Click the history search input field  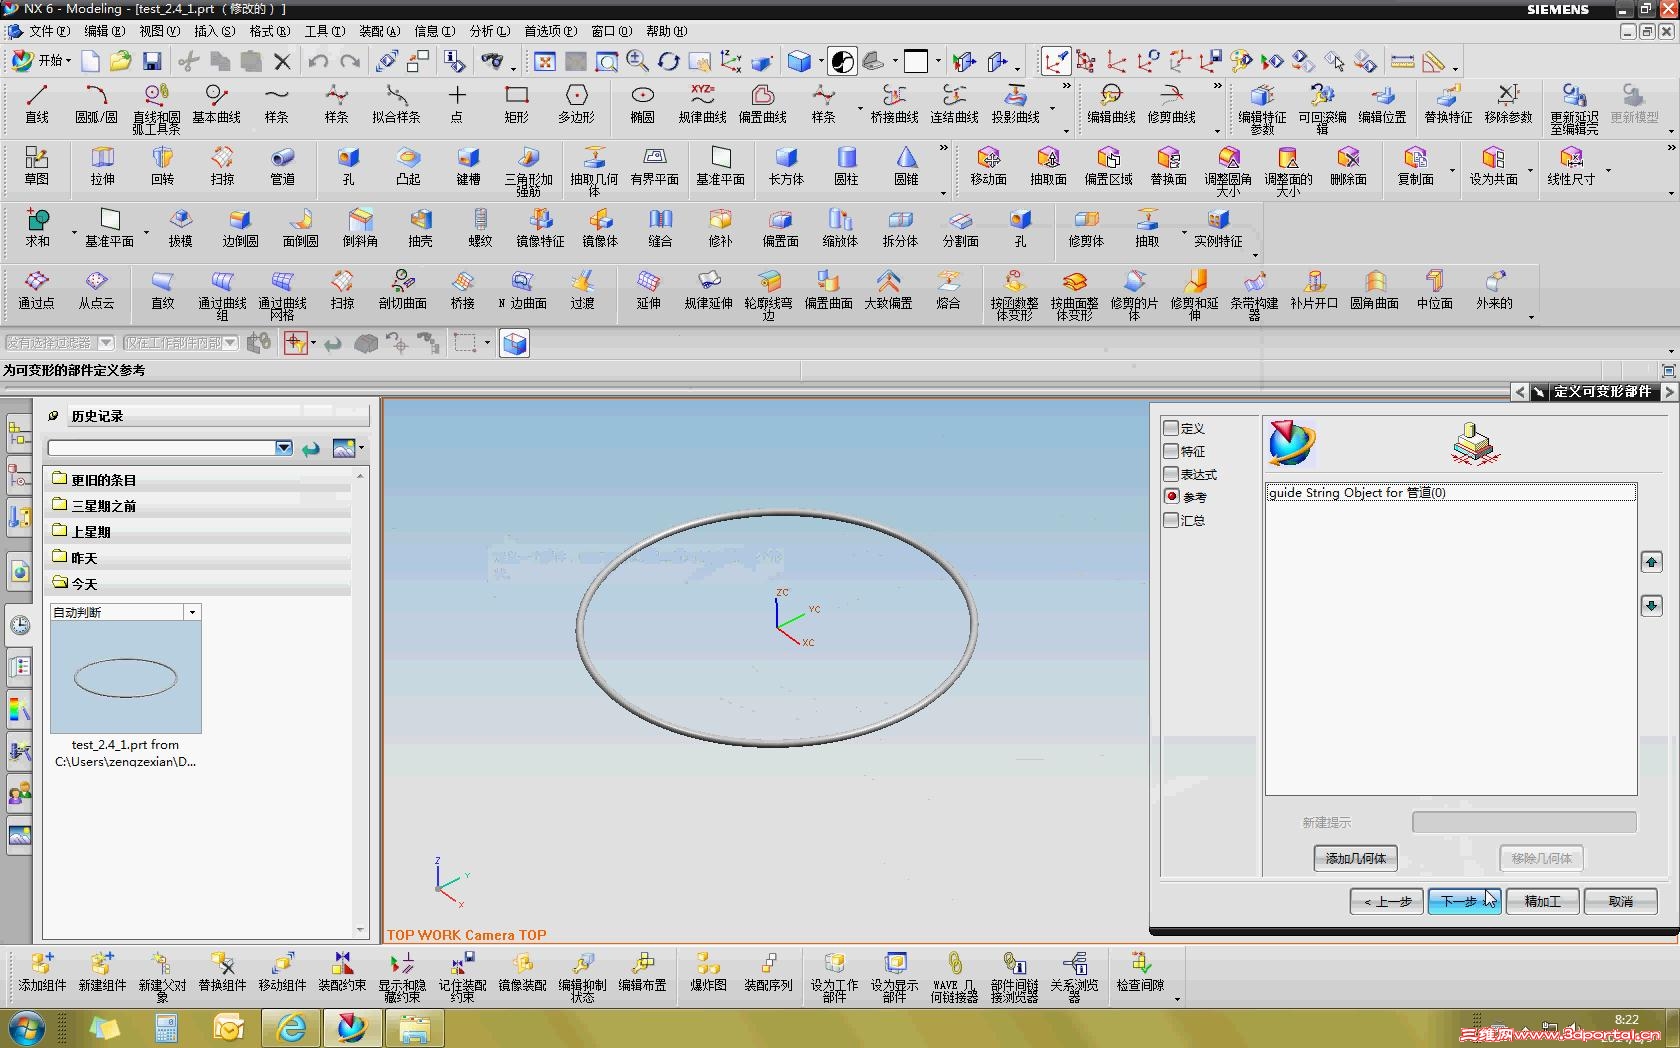pos(161,448)
